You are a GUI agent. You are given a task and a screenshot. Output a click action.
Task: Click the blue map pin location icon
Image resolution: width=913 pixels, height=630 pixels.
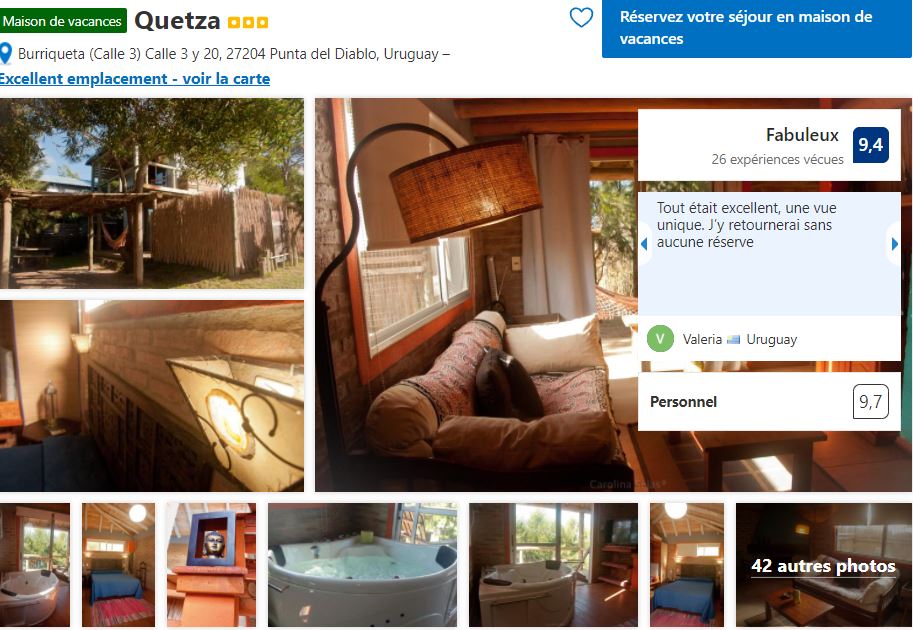pyautogui.click(x=6, y=54)
